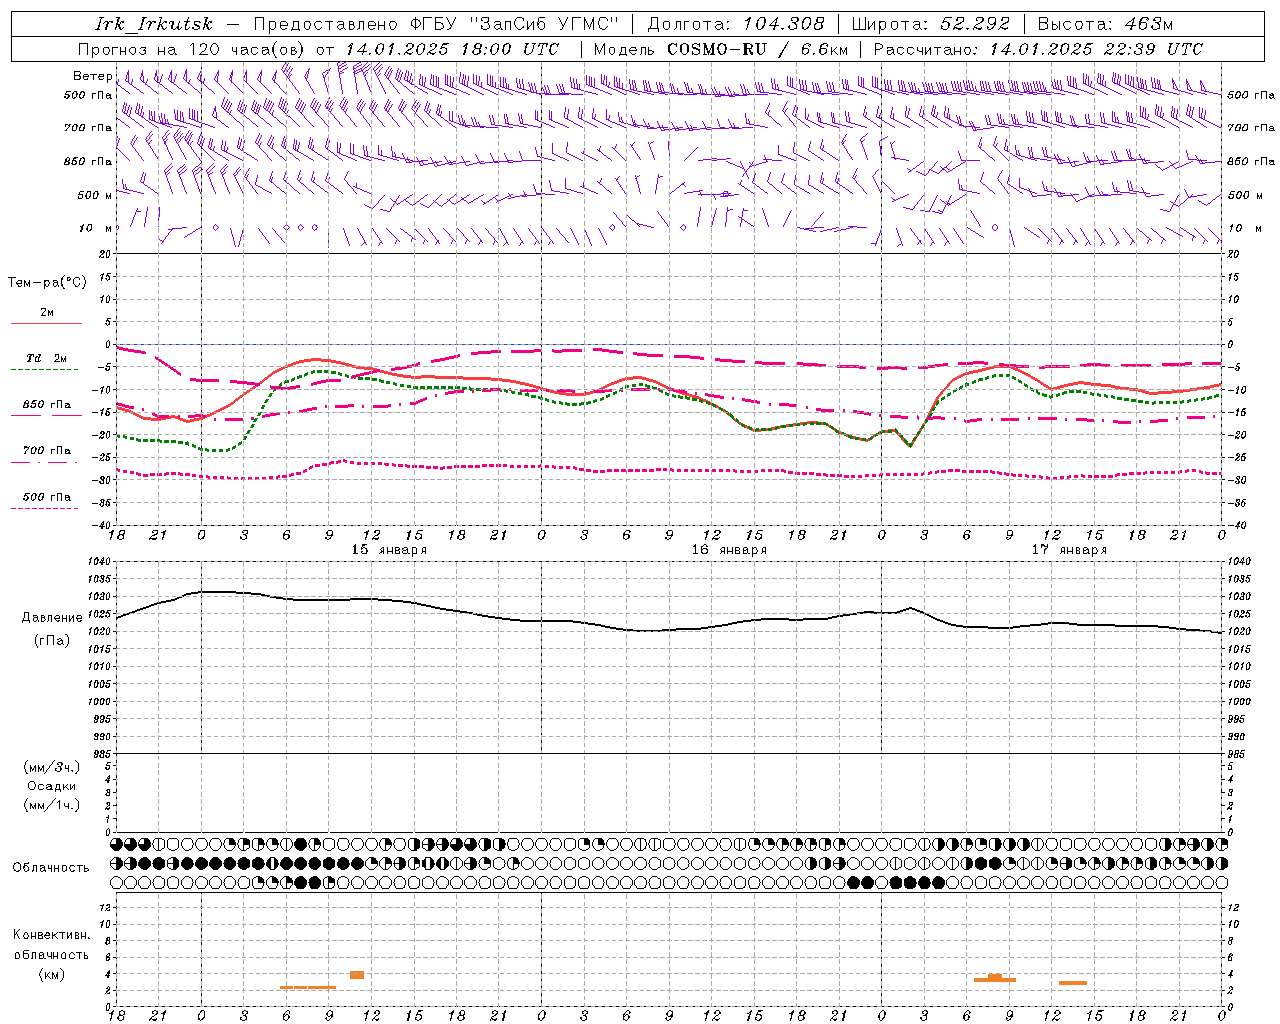Click the longitude value Долгота: 104.308

pos(736,24)
